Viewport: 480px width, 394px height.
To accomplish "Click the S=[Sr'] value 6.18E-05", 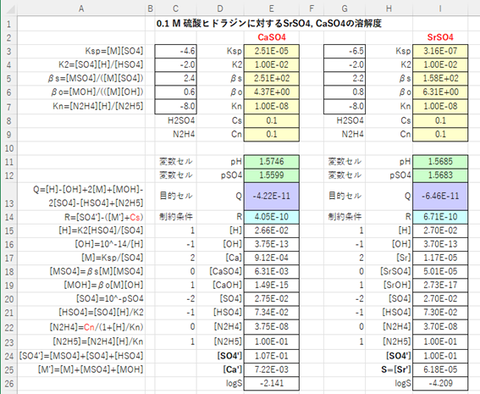I will click(x=440, y=370).
